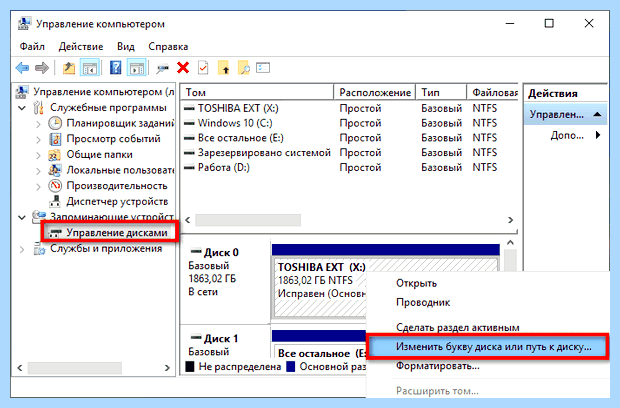This screenshot has width=620, height=408.
Task: Toggle the action pane toolbar icon
Action: click(137, 68)
